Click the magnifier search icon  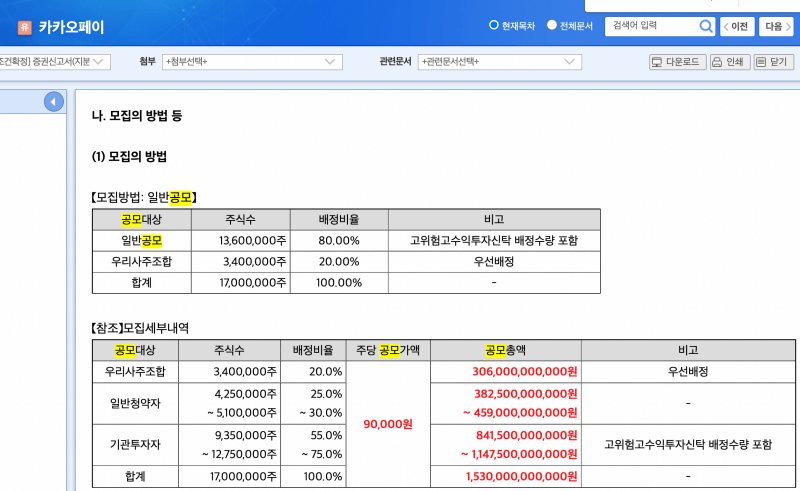tap(706, 26)
